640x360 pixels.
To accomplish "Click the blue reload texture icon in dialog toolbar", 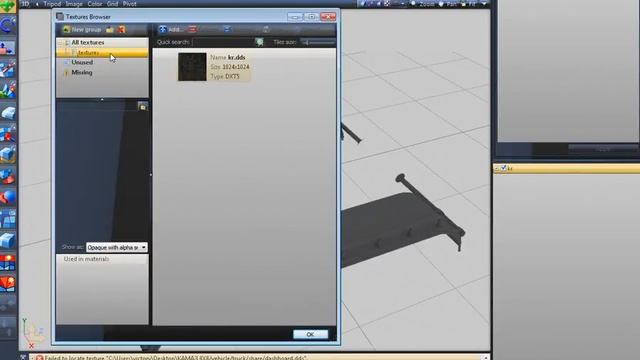I will pos(227,29).
